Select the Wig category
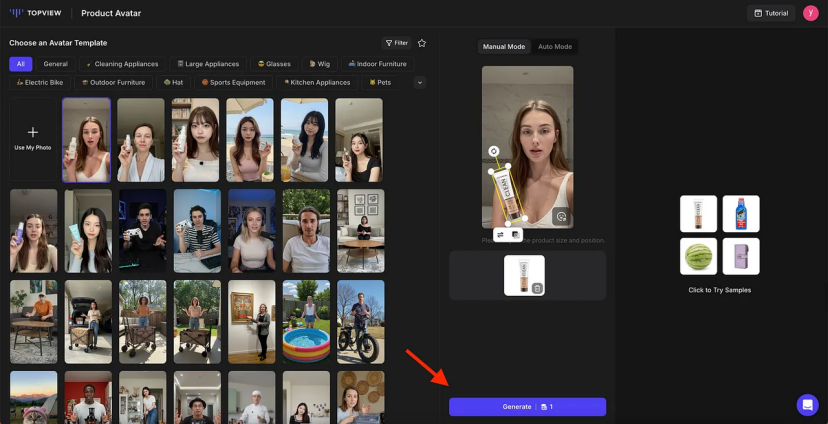This screenshot has height=424, width=828. click(x=319, y=64)
